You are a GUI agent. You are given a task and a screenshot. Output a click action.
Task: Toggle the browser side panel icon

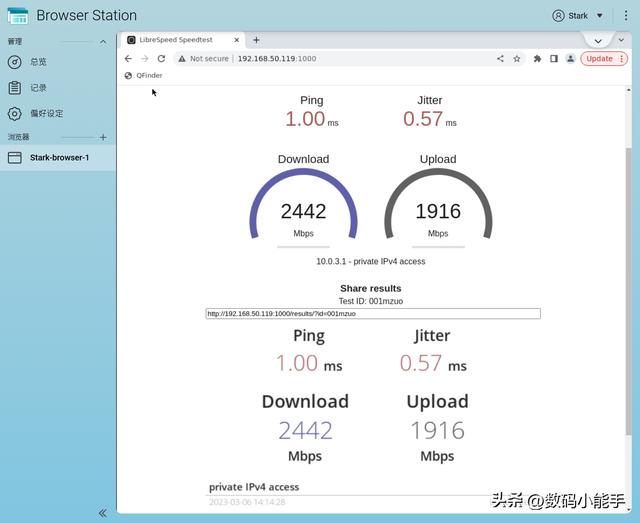click(x=554, y=59)
